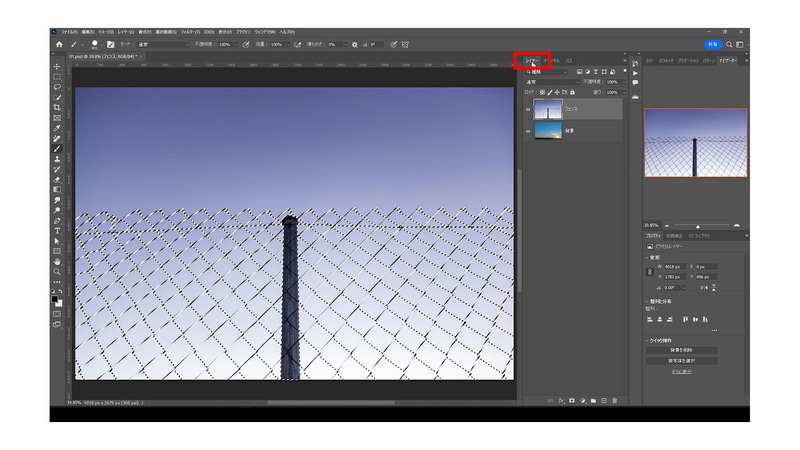800x450 pixels.
Task: Select the Rectangular Marquee tool
Action: coord(57,77)
